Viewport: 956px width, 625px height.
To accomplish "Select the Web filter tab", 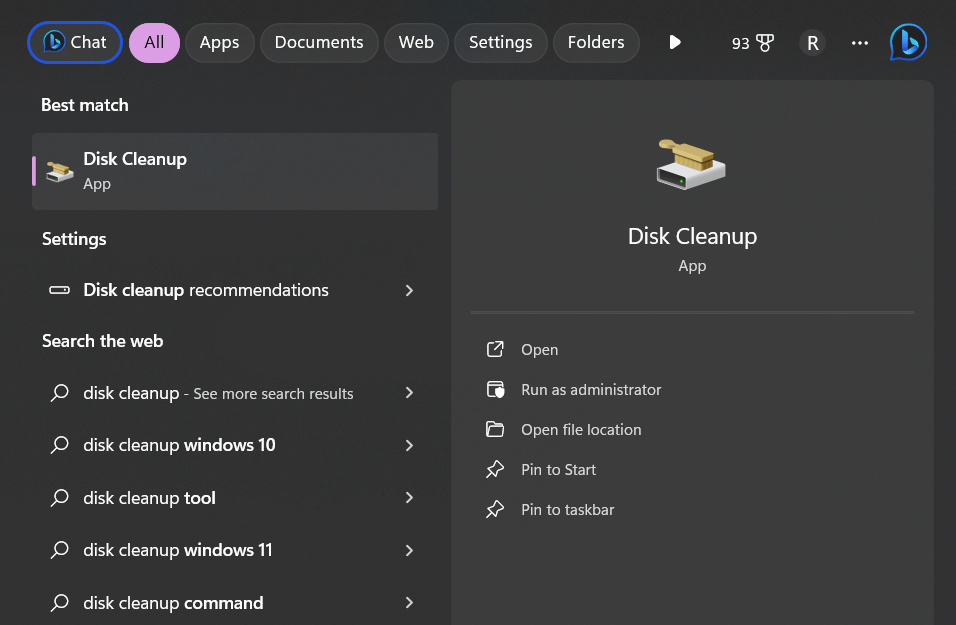I will pos(416,42).
